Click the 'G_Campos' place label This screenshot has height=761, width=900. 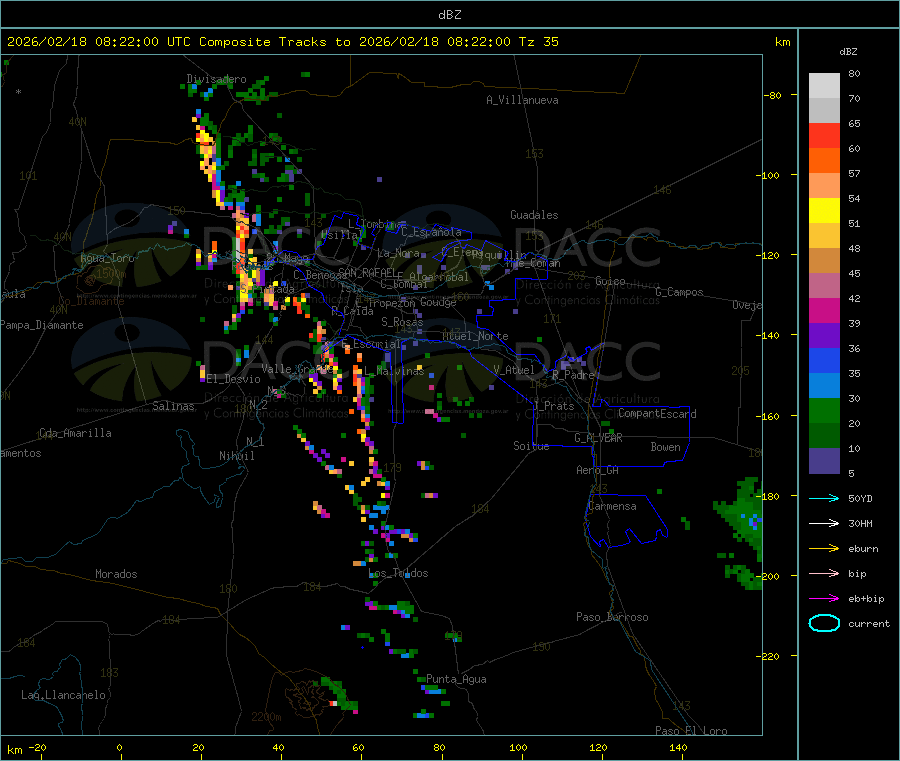point(680,292)
